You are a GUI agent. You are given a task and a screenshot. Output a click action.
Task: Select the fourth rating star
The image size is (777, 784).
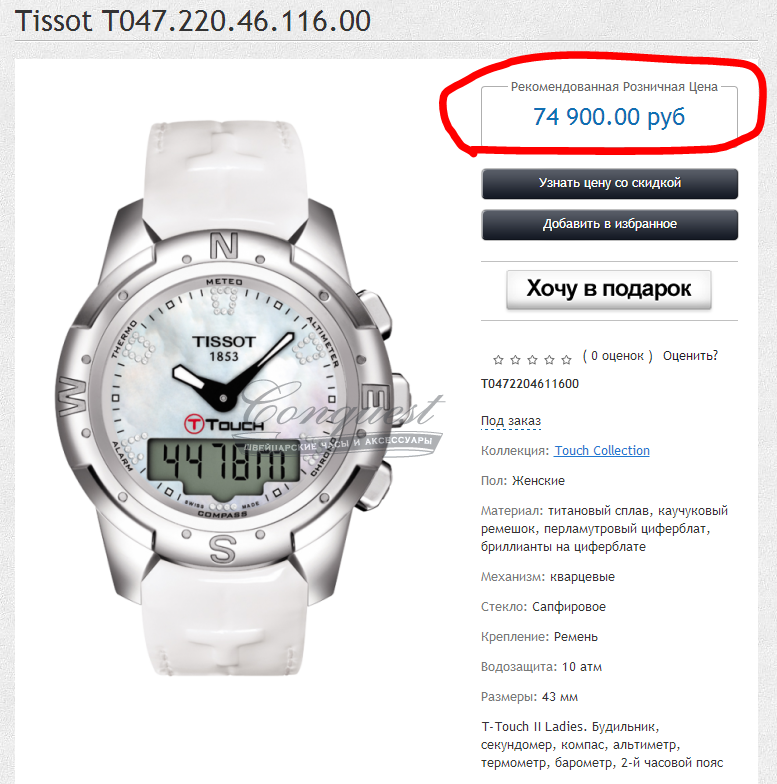[549, 360]
